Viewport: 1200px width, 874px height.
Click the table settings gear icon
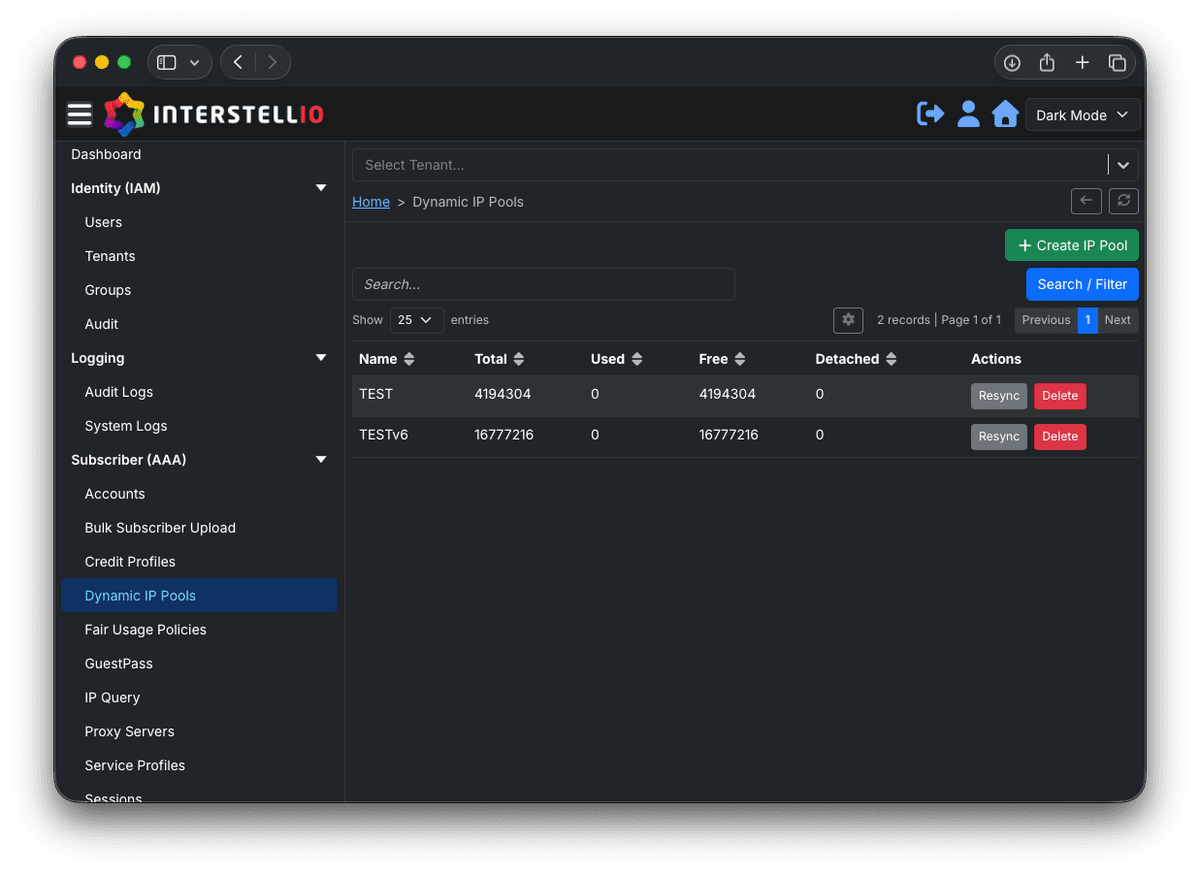click(848, 320)
